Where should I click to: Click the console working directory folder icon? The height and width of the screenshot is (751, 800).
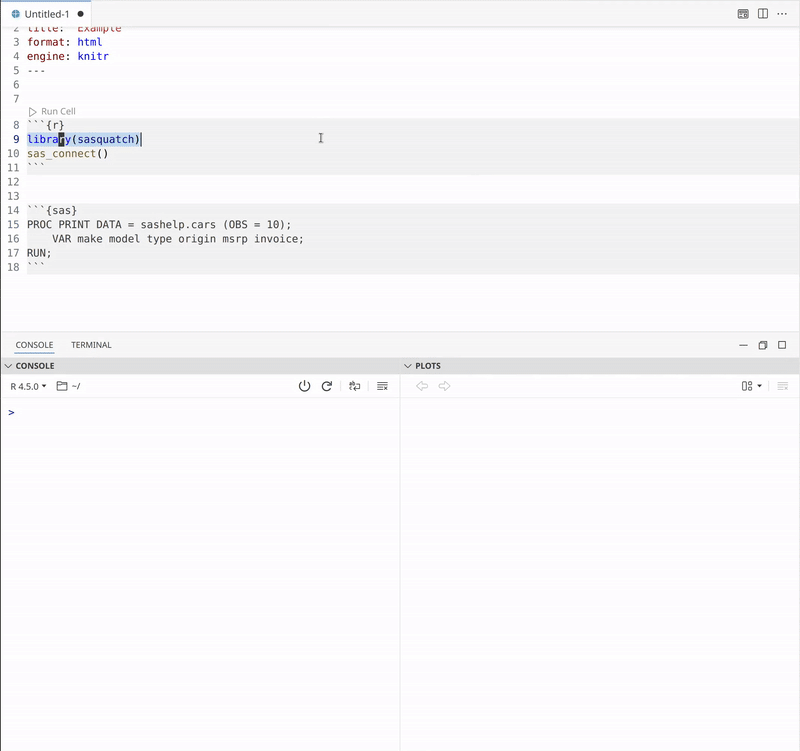(x=62, y=386)
